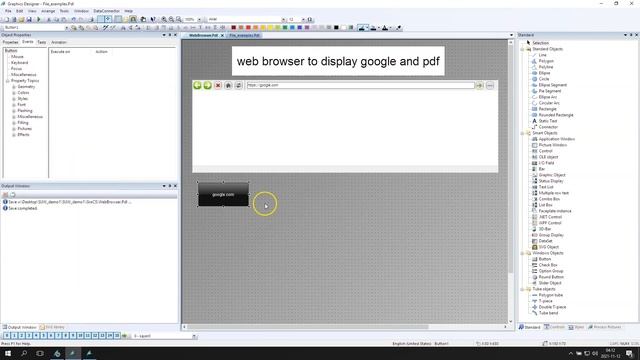Image resolution: width=640 pixels, height=360 pixels.
Task: Pick the black color swatch
Action: pyautogui.click(x=336, y=28)
